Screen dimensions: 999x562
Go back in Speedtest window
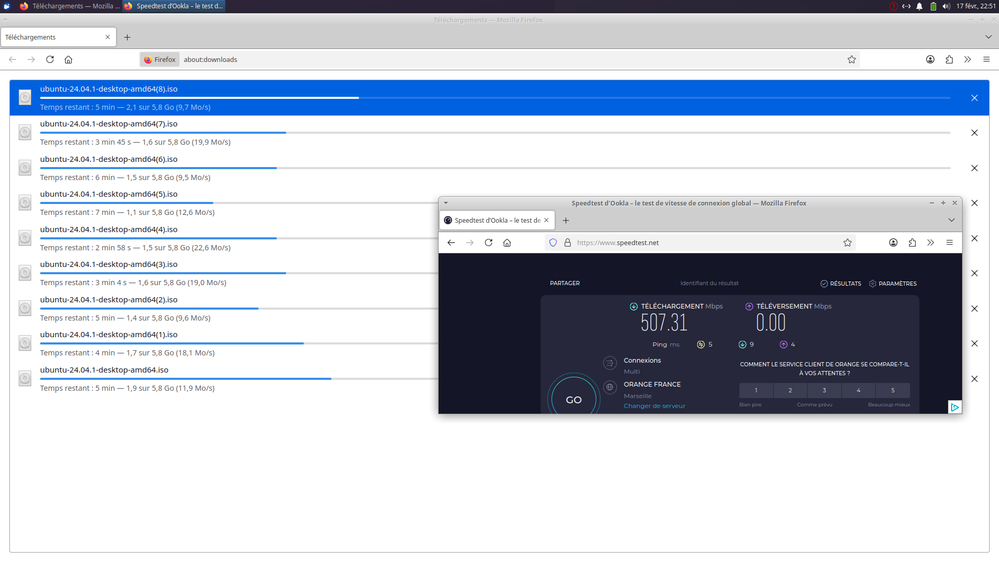pos(451,243)
